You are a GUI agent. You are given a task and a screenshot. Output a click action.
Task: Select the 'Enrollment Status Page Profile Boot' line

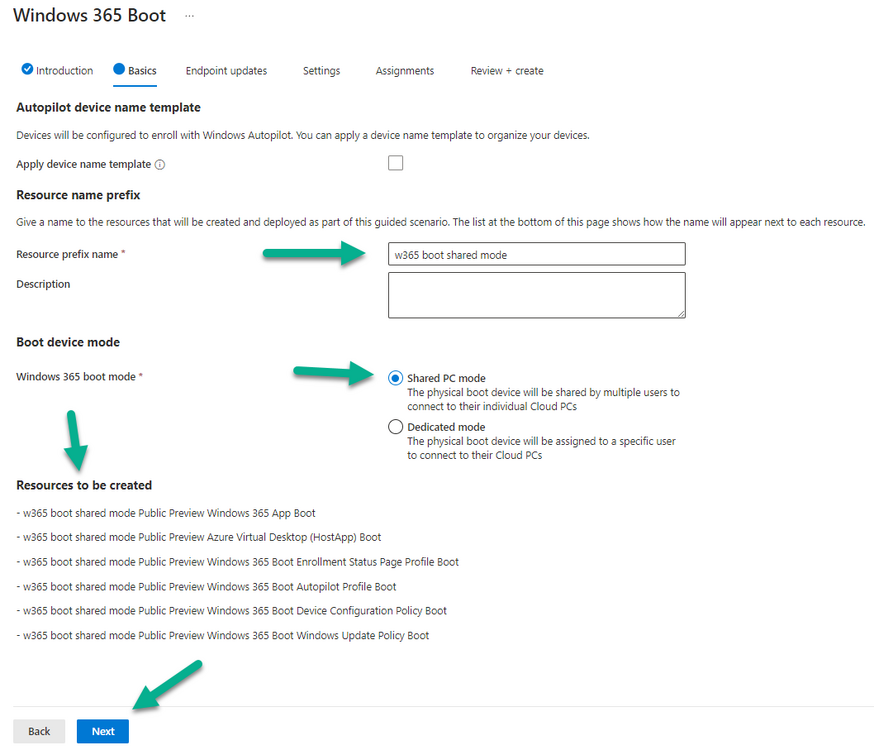click(x=237, y=562)
